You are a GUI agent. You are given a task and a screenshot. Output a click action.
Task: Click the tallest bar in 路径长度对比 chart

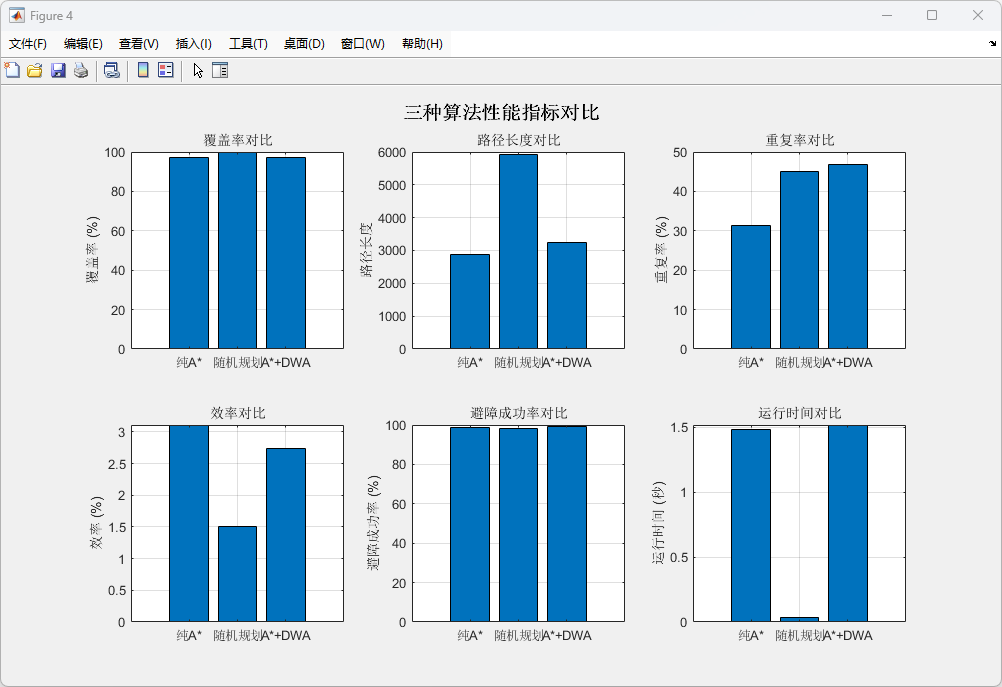point(518,250)
